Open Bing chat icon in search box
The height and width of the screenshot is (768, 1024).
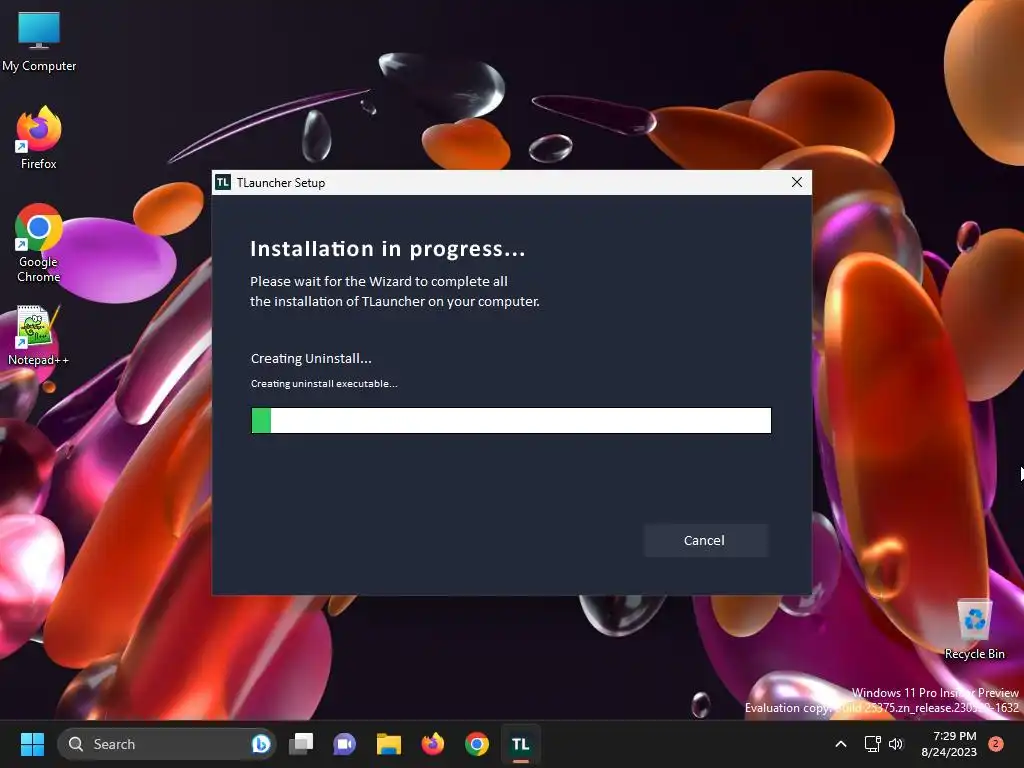point(261,744)
